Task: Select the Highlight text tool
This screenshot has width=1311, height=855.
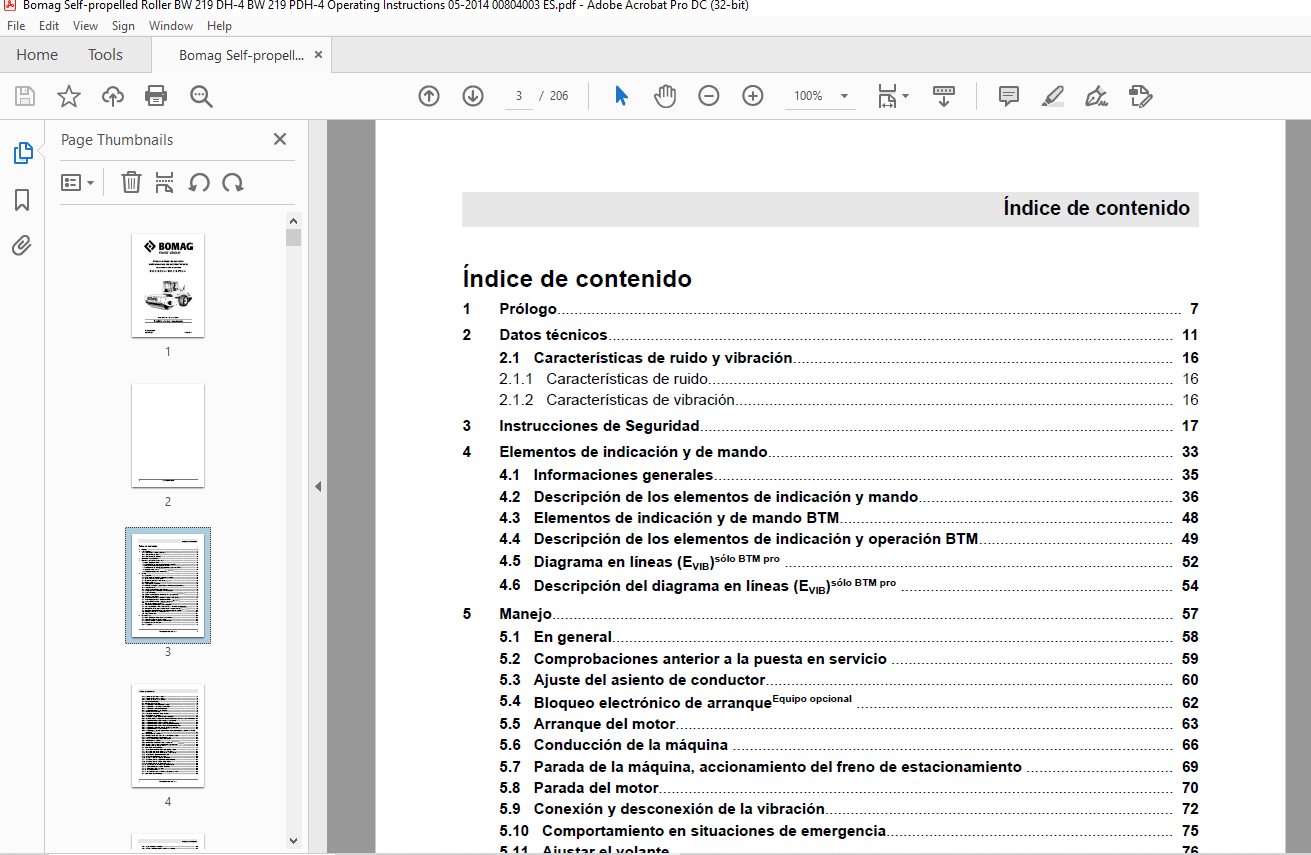Action: tap(1052, 96)
